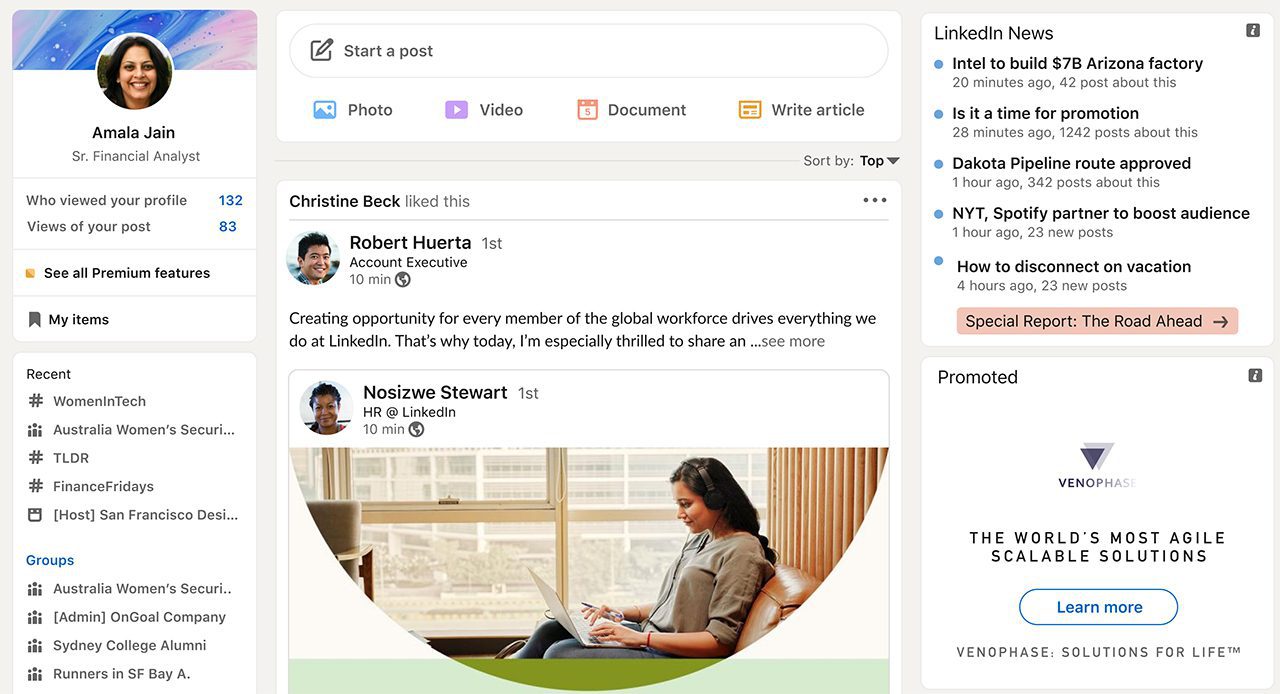Click Nosizwe Stewart's avatar
Viewport: 1280px width, 694px height.
click(327, 407)
